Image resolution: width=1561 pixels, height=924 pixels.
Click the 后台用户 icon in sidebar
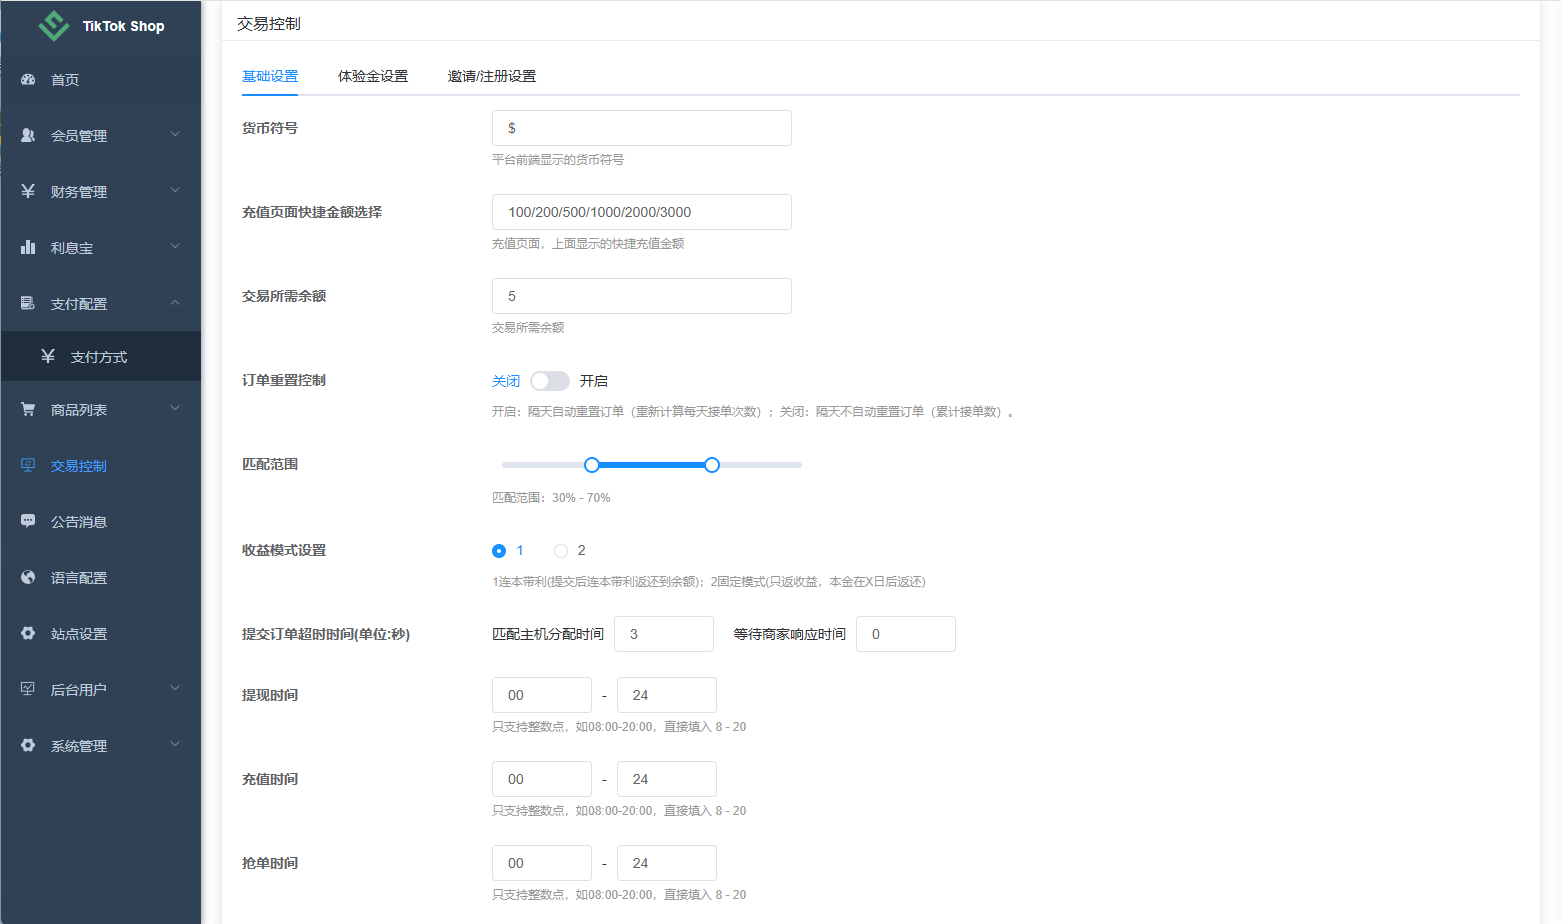point(28,689)
